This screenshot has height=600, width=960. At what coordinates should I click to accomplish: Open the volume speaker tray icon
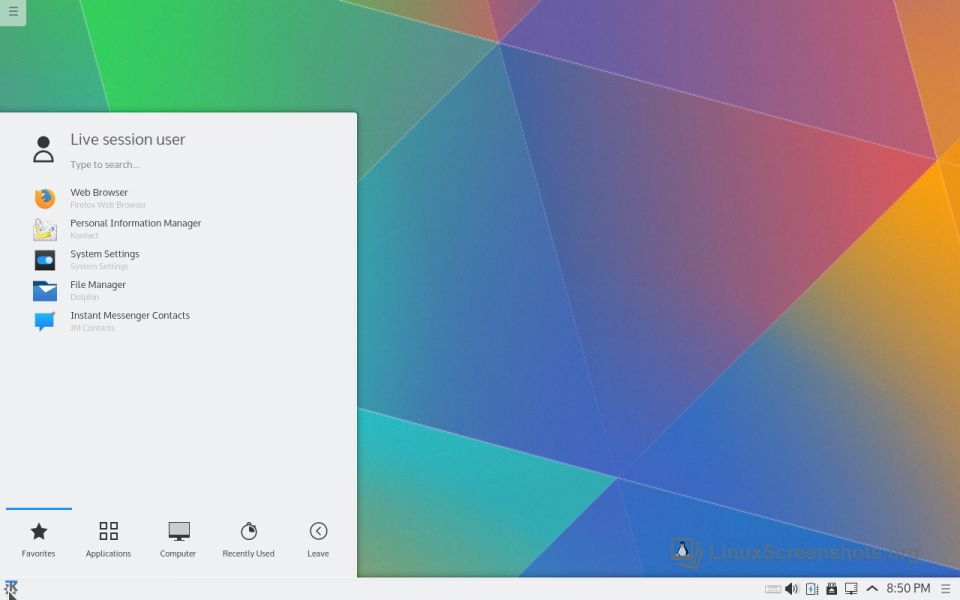click(791, 589)
